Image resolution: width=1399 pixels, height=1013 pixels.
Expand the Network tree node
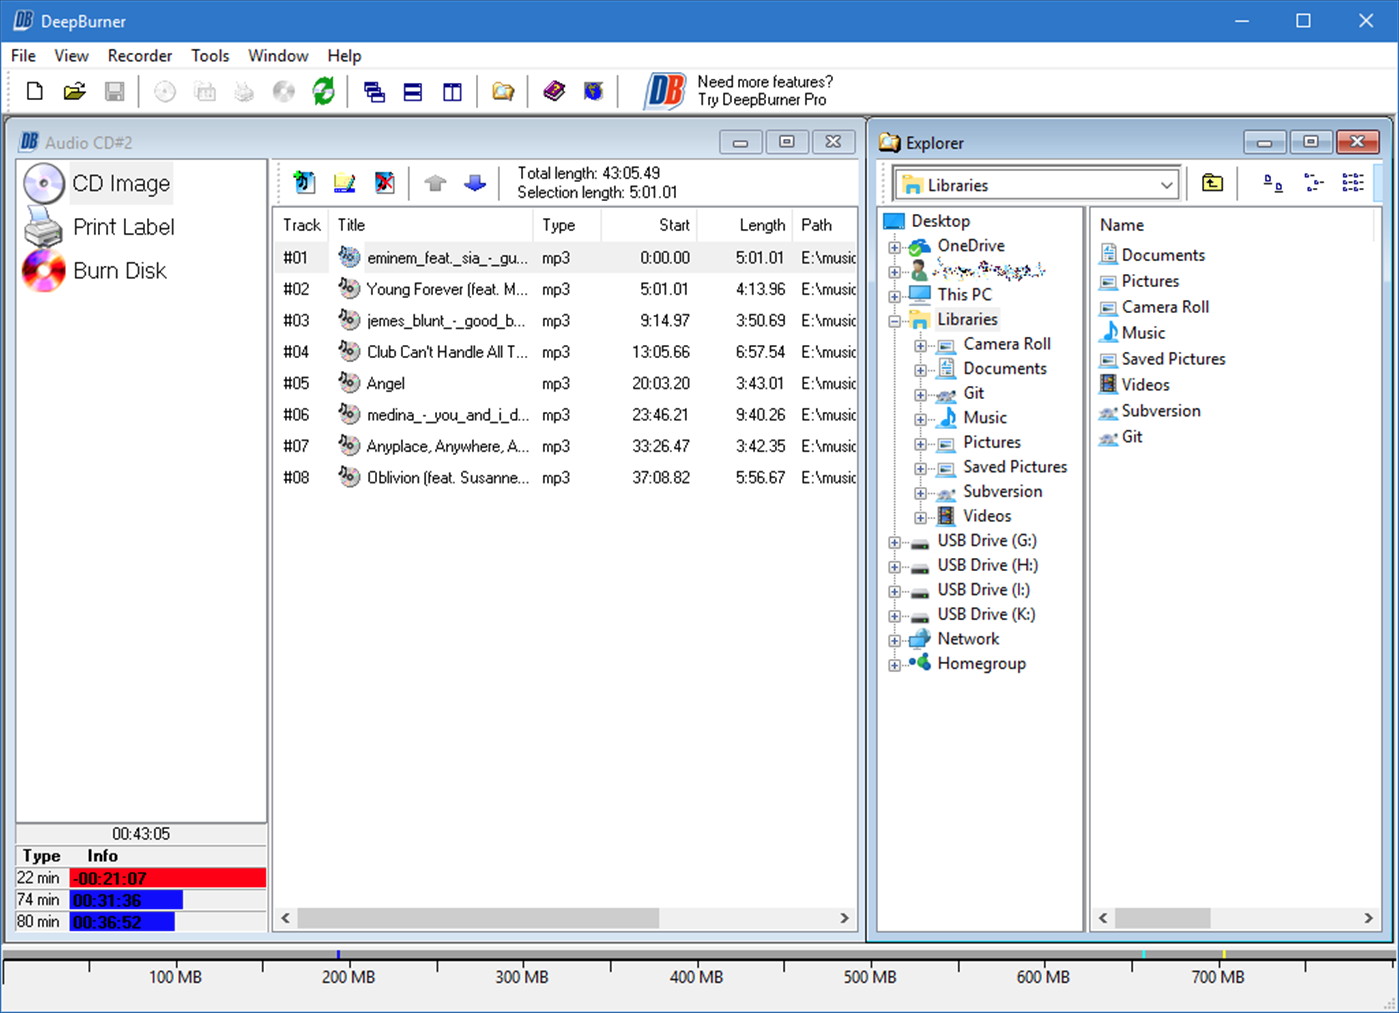[x=895, y=641]
